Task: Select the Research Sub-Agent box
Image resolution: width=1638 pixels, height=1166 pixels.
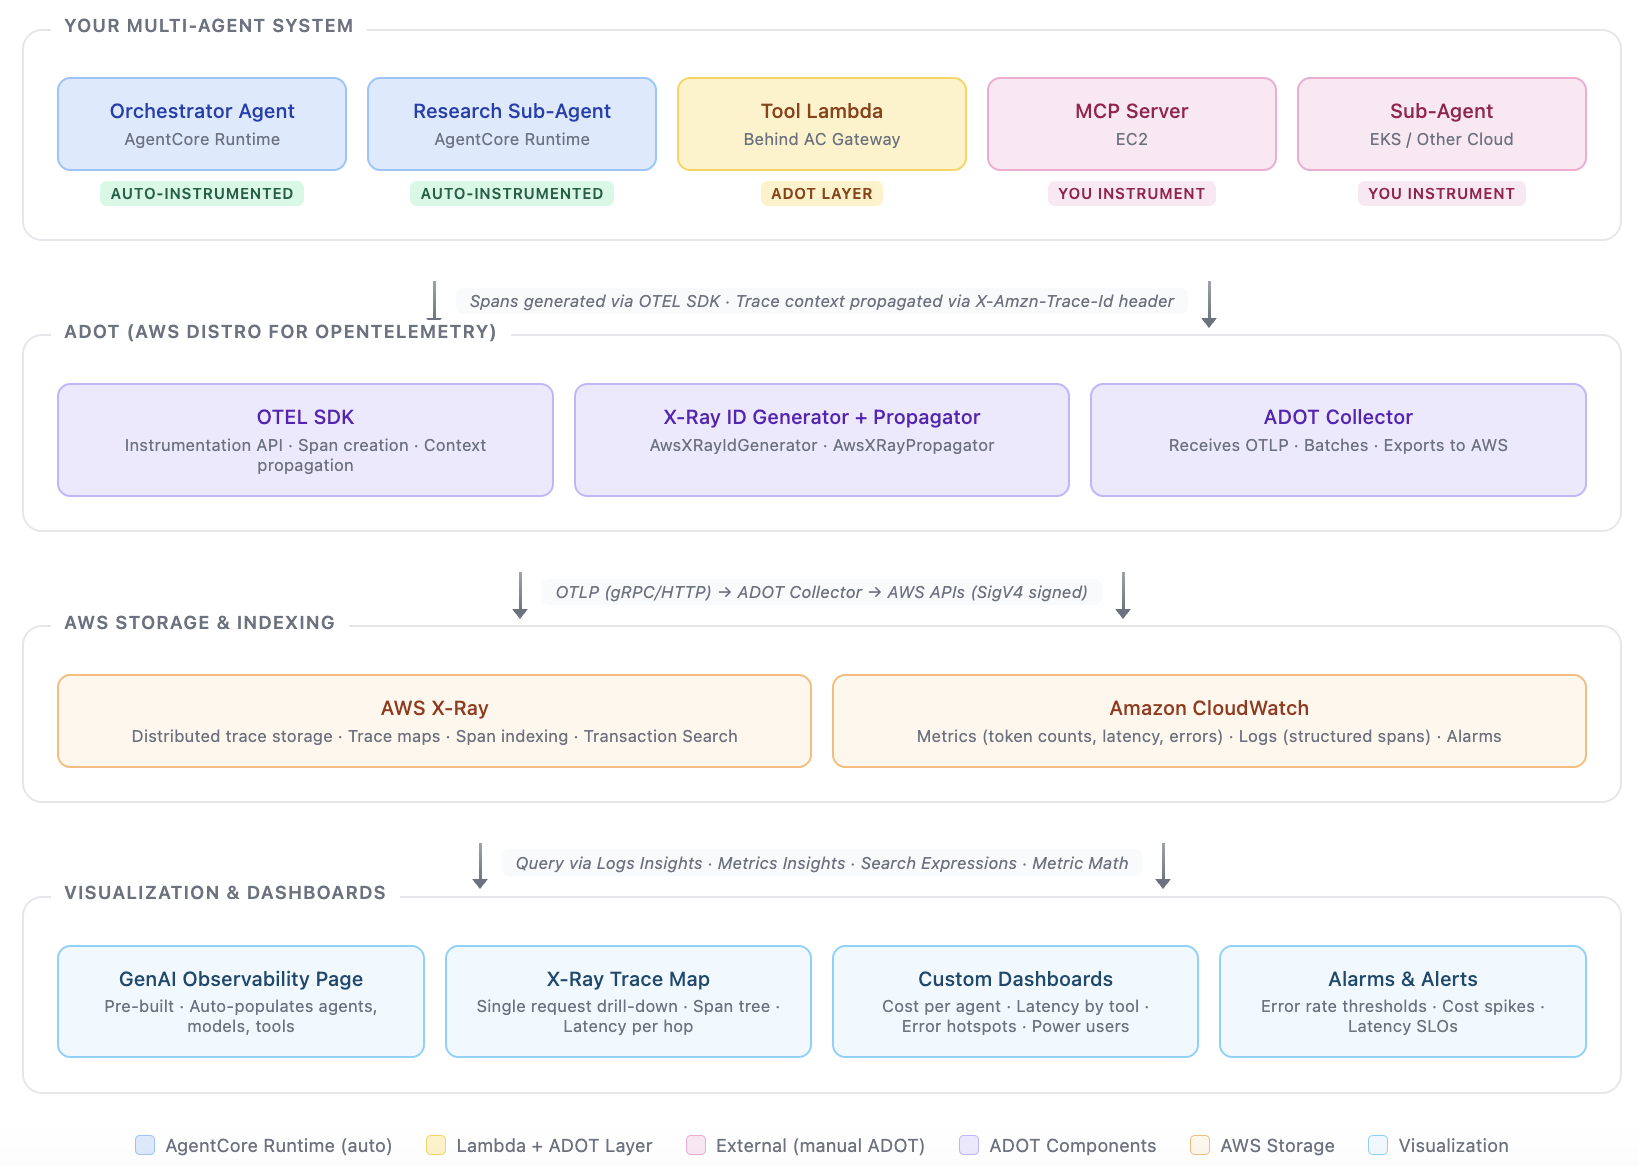Action: [512, 124]
